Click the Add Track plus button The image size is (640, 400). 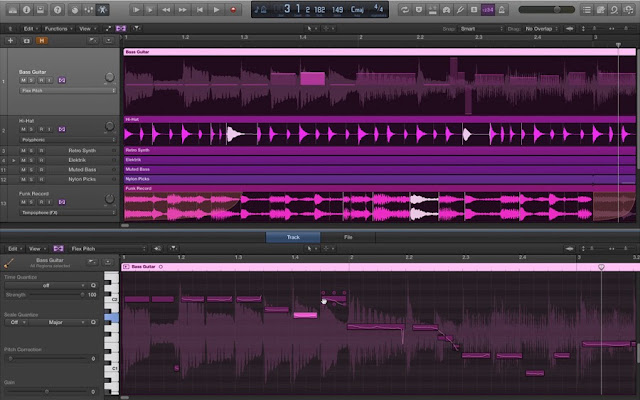[x=11, y=40]
